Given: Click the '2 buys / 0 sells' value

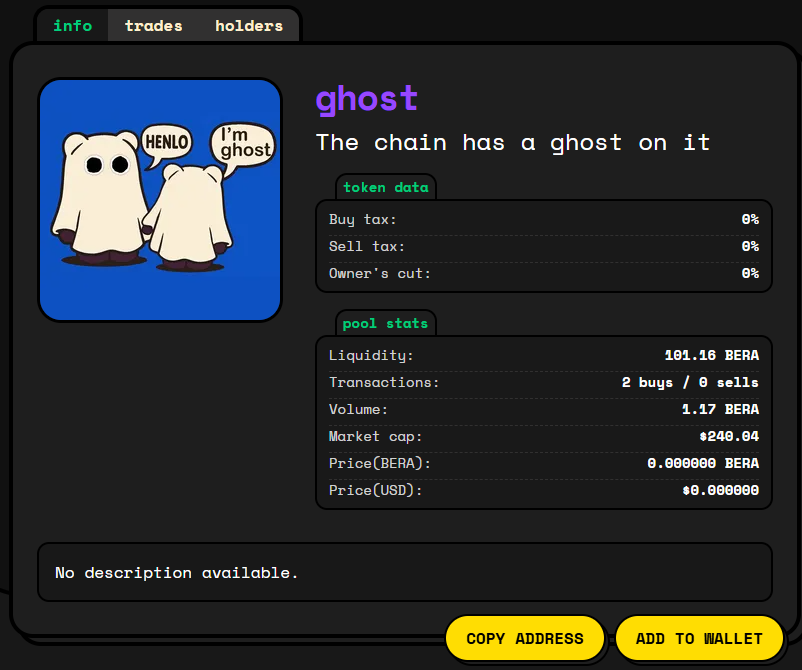Looking at the screenshot, I should pyautogui.click(x=690, y=382).
